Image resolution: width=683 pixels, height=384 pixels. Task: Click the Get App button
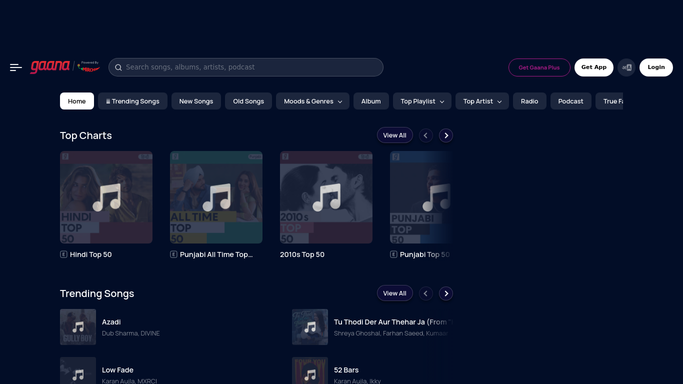[x=594, y=67]
